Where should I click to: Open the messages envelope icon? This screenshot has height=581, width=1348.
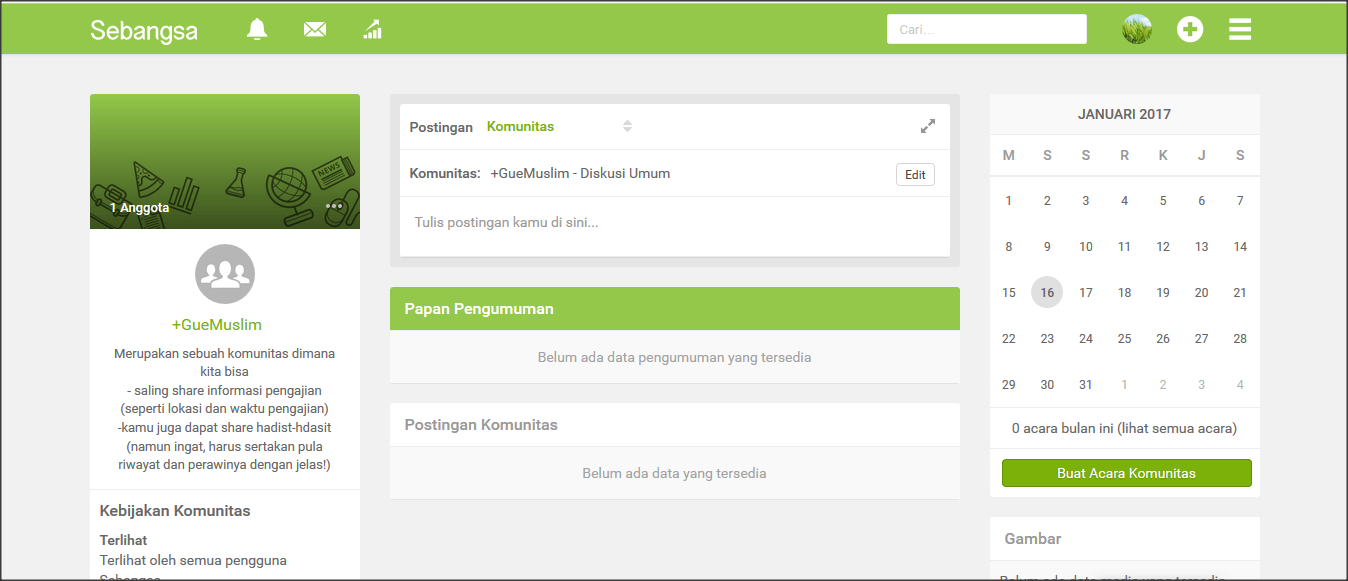coord(314,29)
